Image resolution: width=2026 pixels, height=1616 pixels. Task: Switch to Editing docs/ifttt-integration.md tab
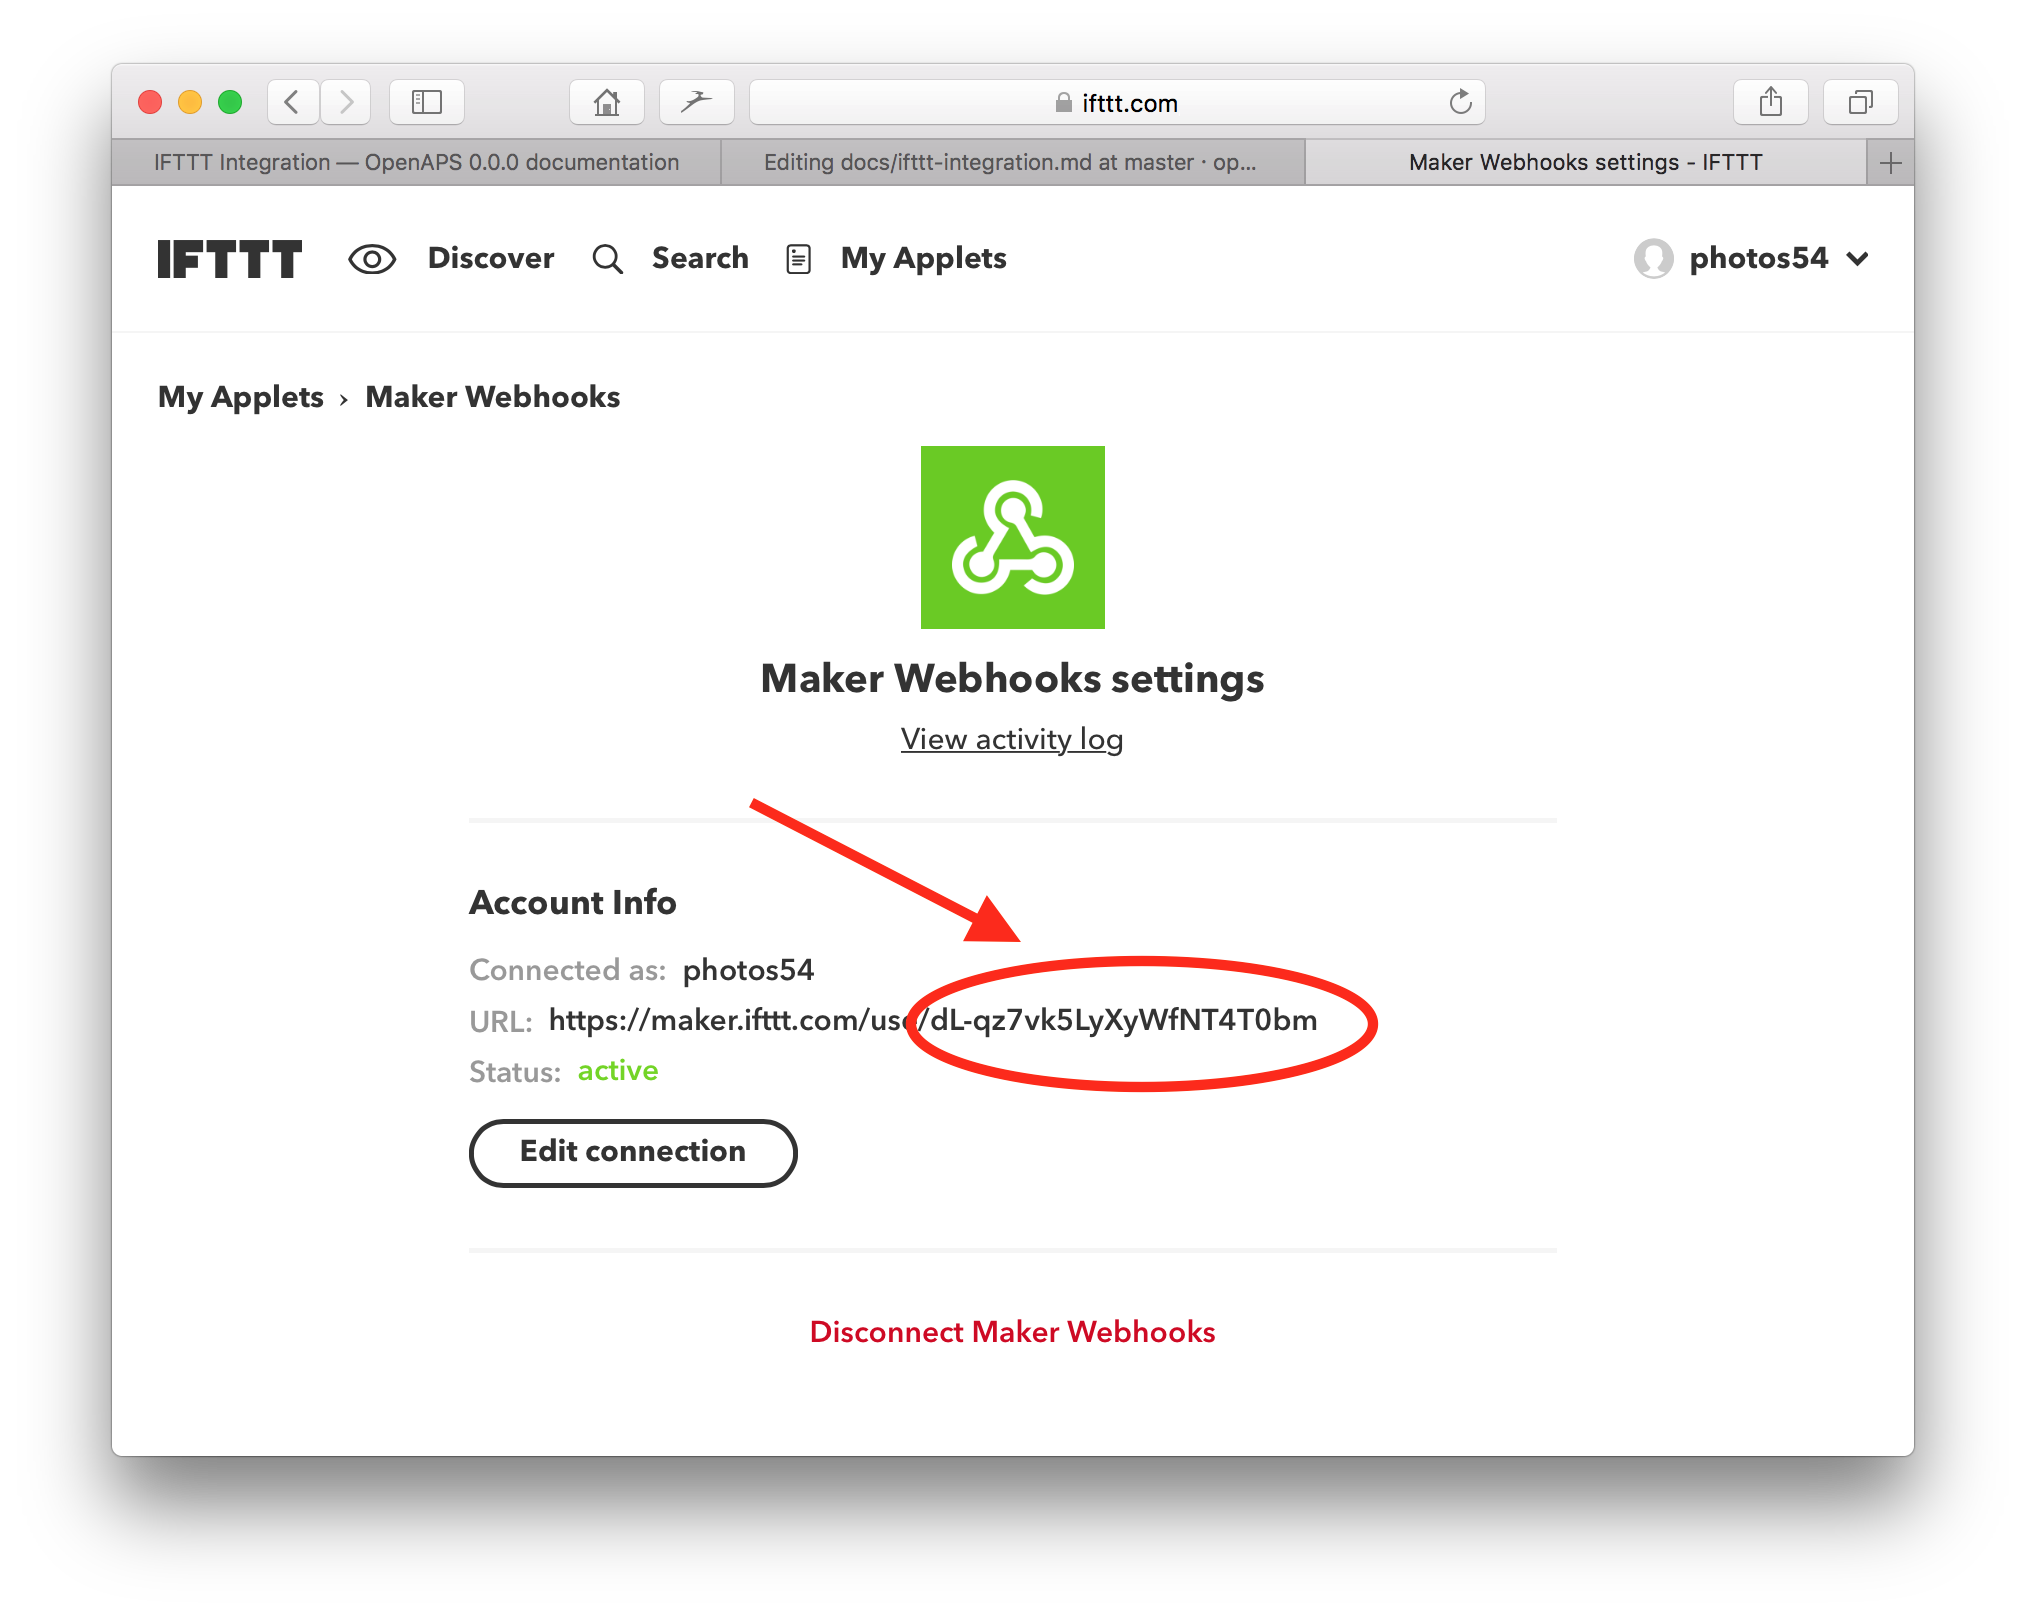click(x=1011, y=163)
